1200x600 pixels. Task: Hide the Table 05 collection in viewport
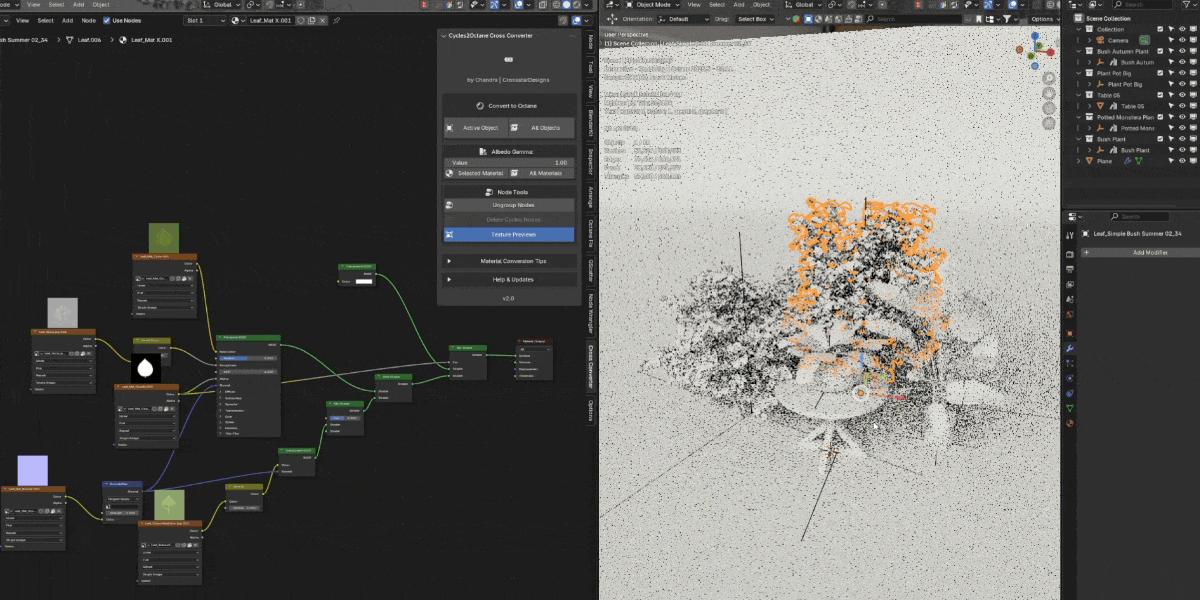(x=1181, y=95)
